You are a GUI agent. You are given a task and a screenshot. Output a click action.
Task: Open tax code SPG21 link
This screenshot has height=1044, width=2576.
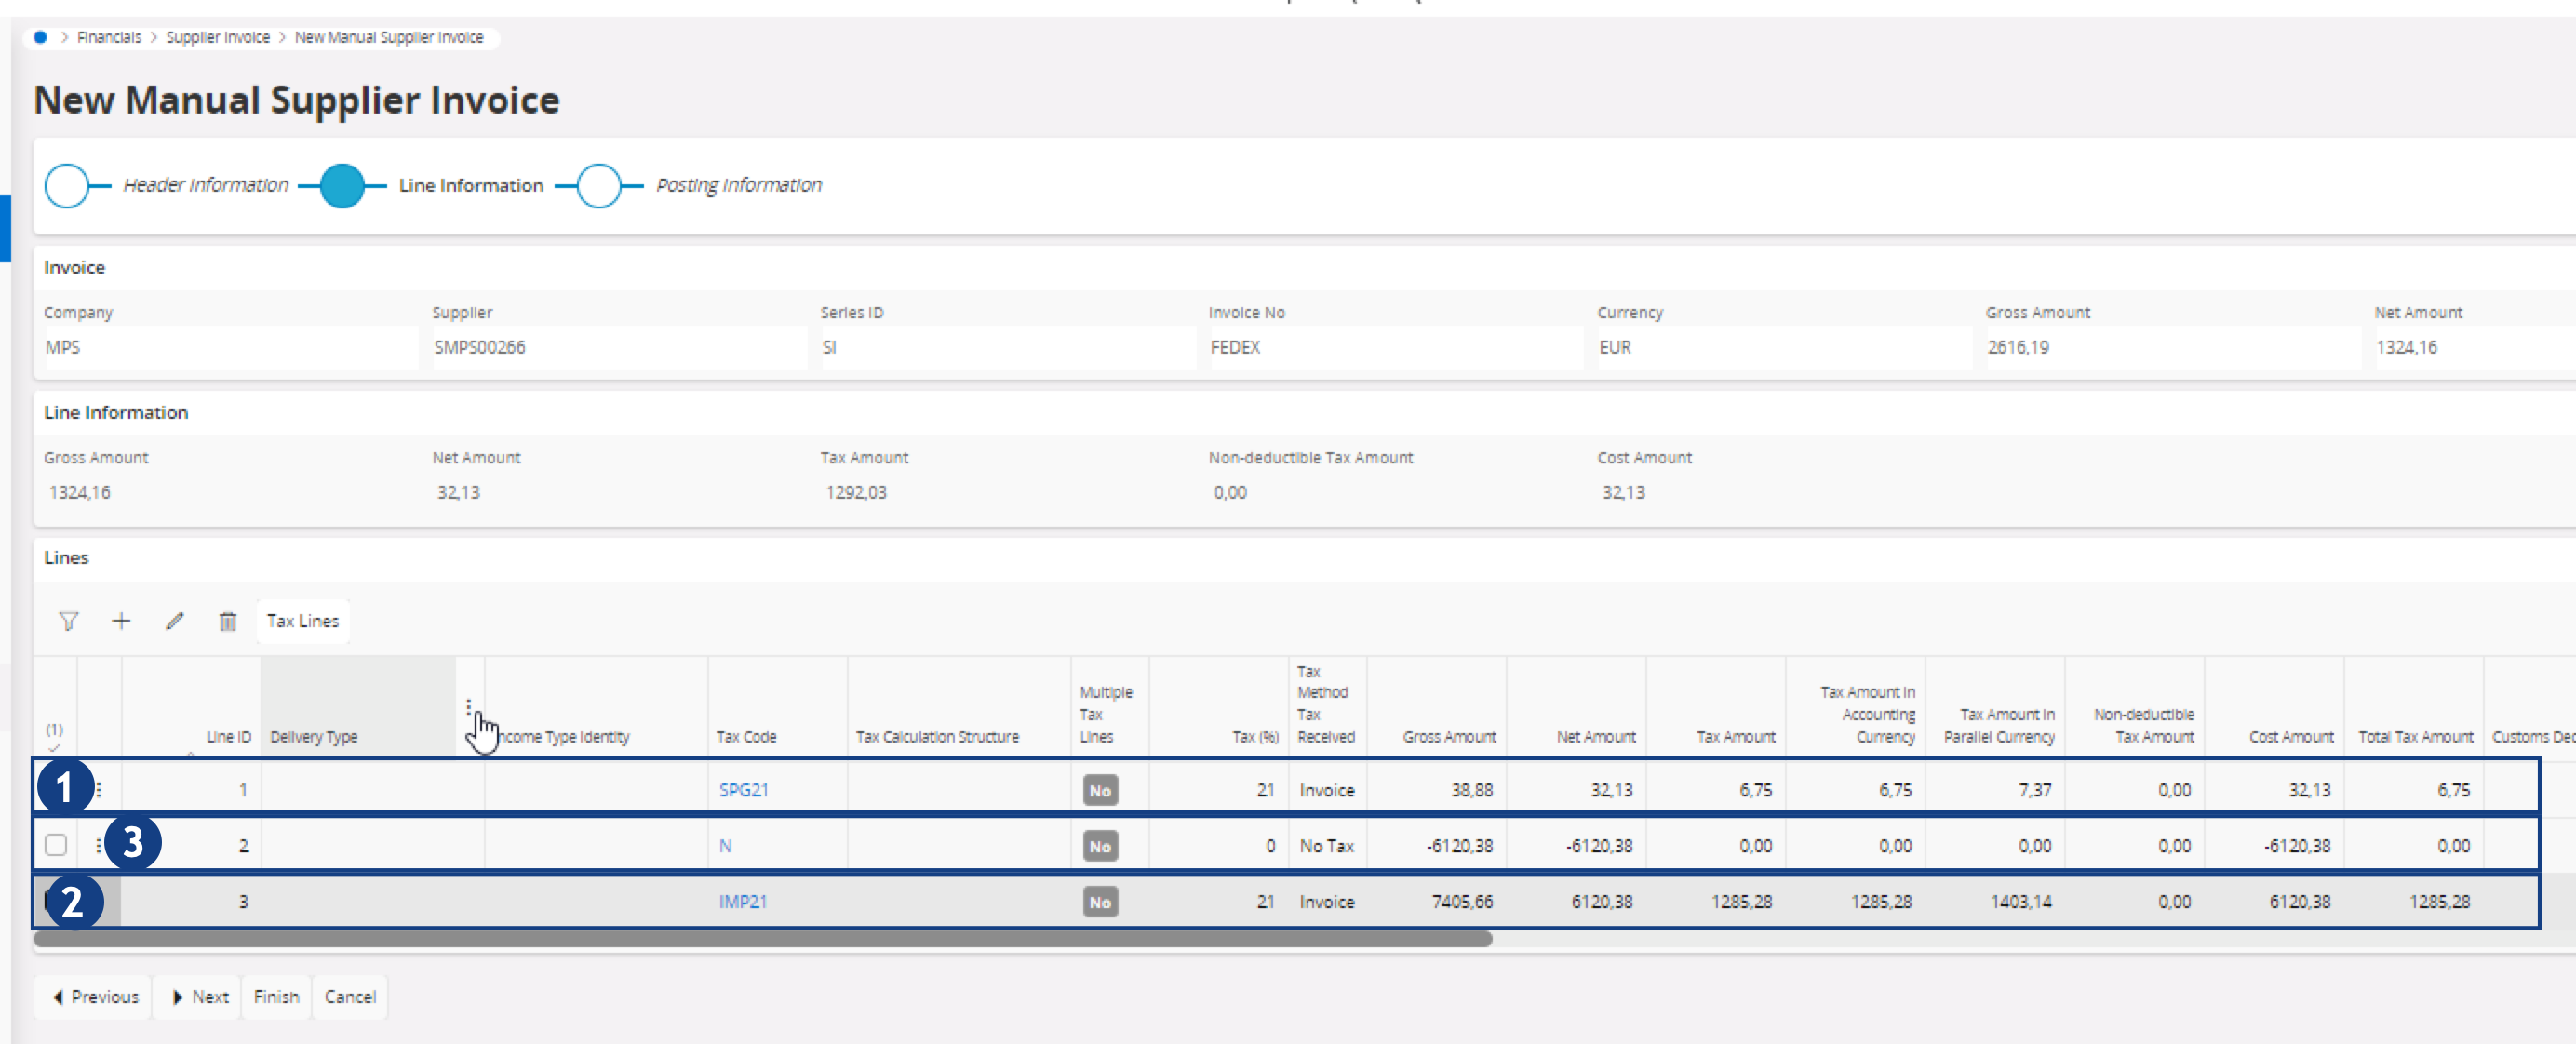pos(743,790)
